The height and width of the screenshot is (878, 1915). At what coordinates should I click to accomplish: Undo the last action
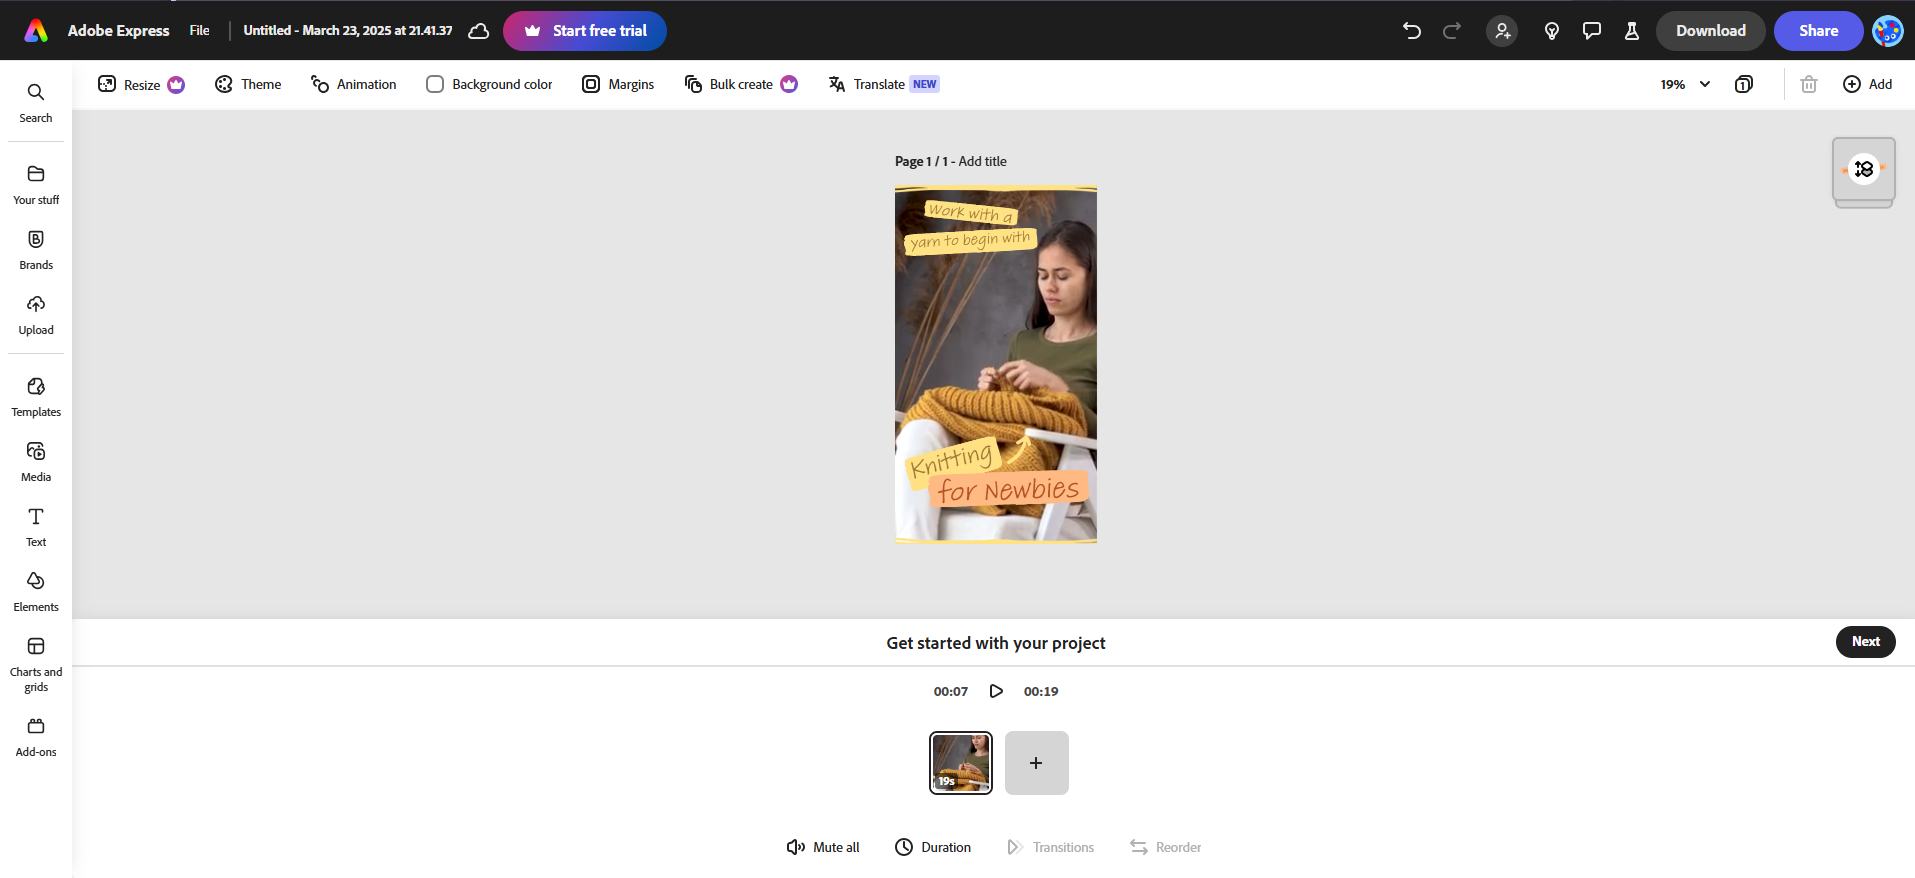click(x=1412, y=31)
